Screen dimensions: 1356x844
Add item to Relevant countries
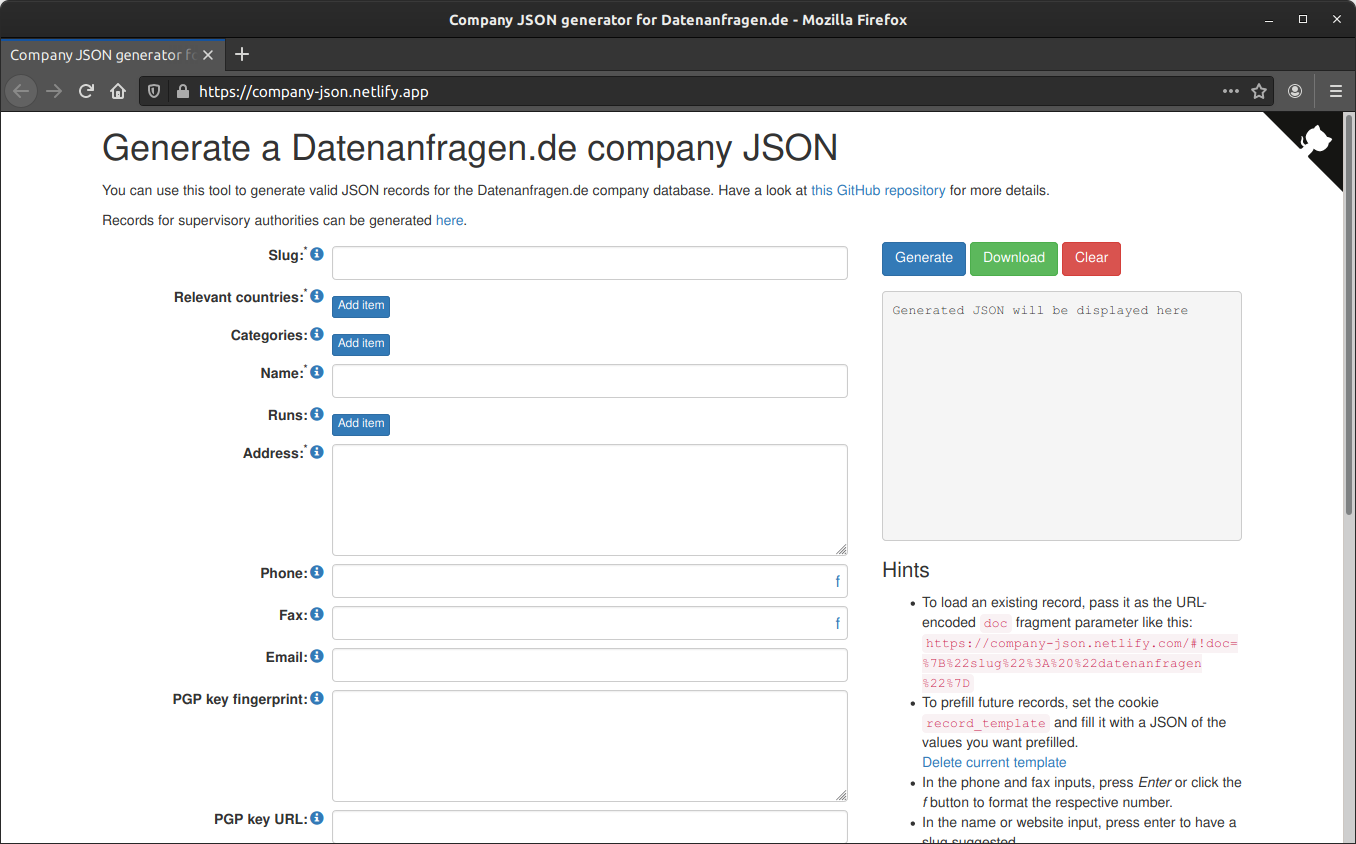tap(361, 306)
